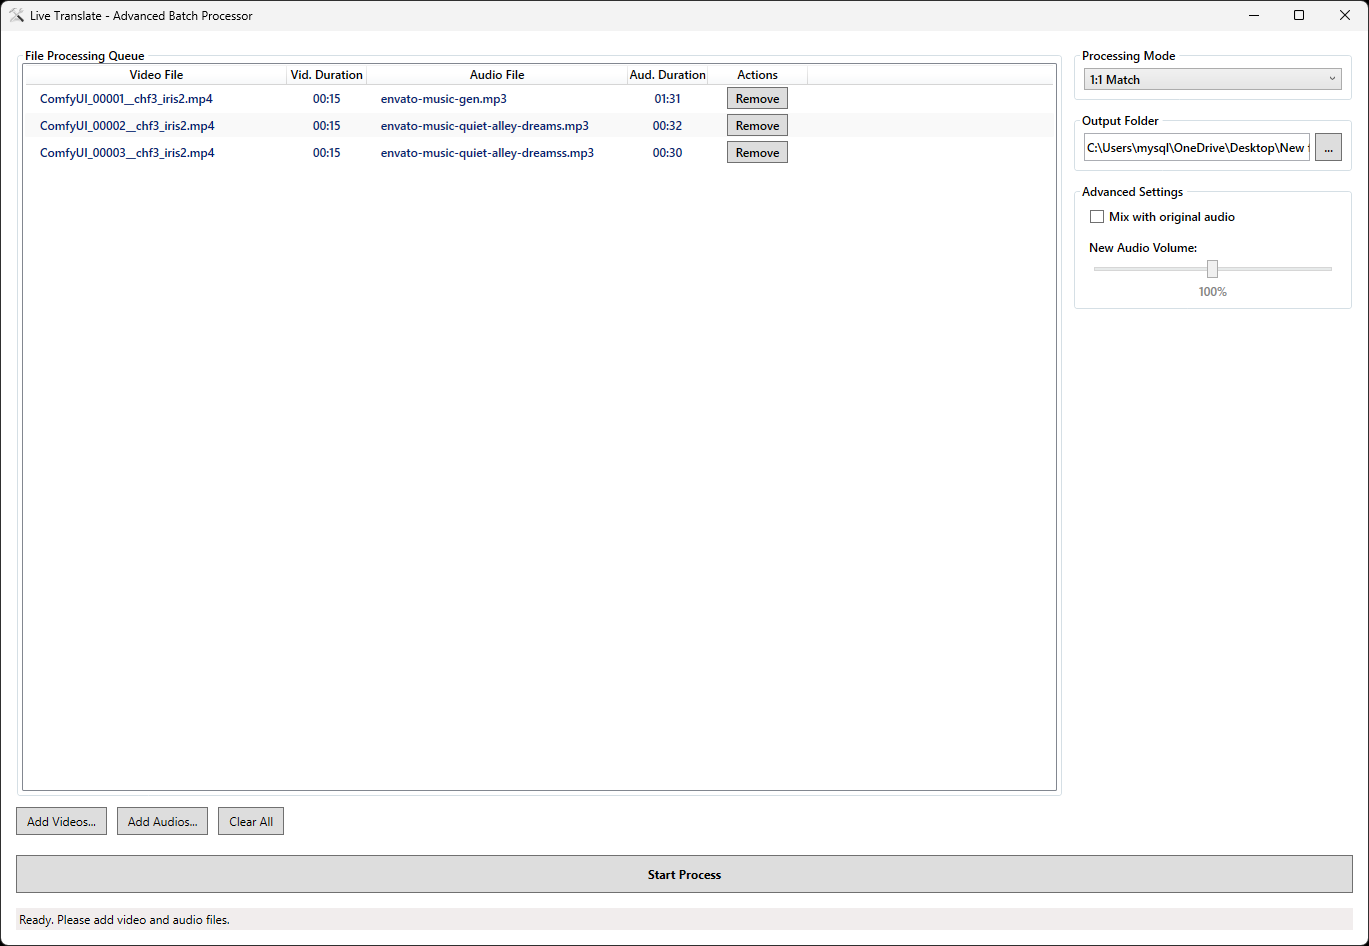Click the Aud. Duration column header

667,75
